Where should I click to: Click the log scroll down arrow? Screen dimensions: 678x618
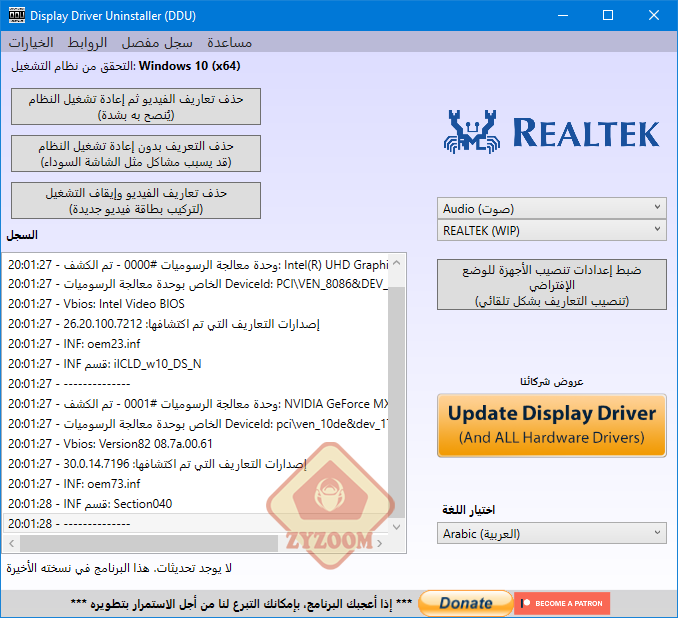click(397, 527)
